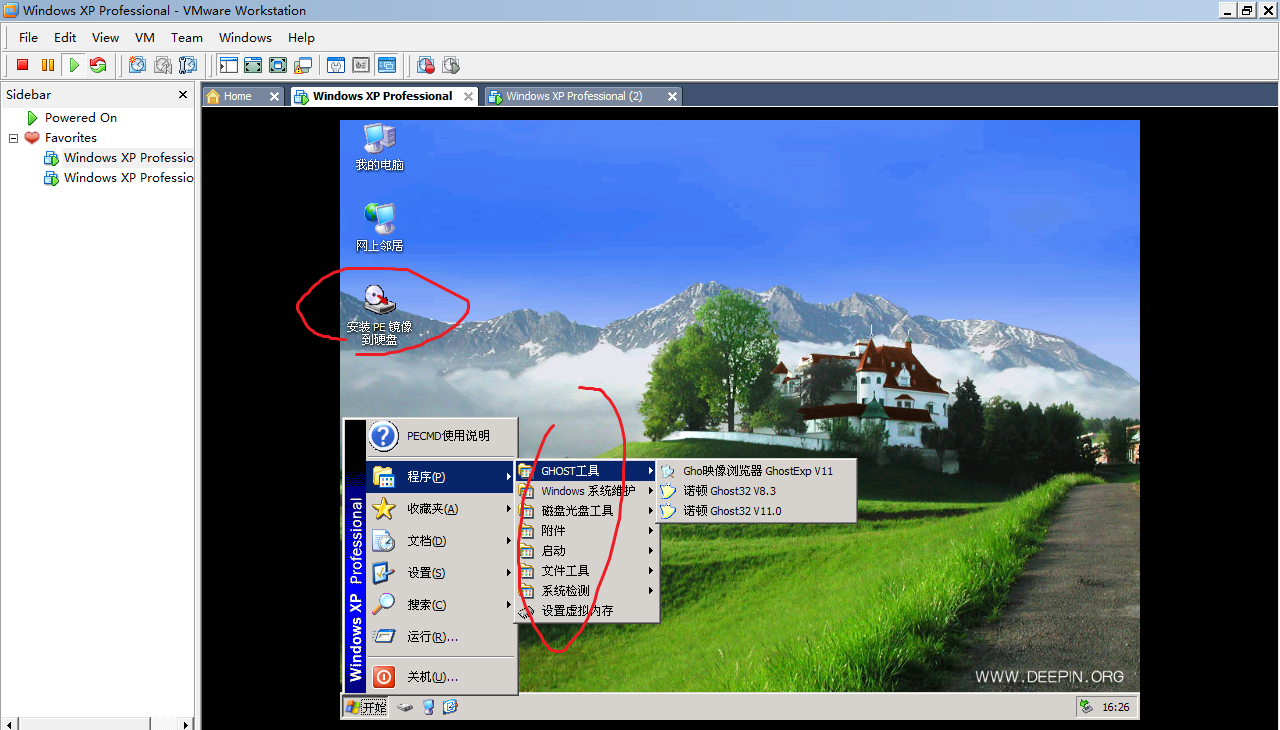Open the View menu
Viewport: 1280px width, 730px height.
(105, 37)
